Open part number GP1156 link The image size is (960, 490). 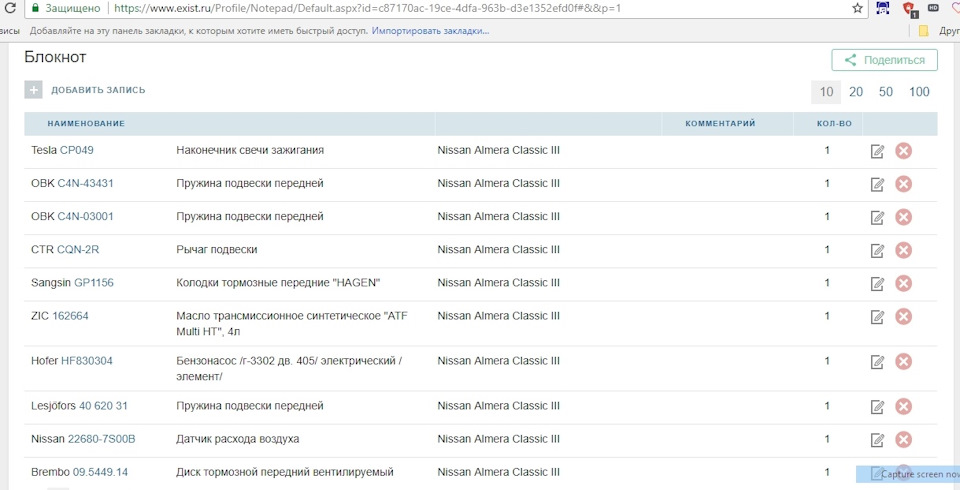(x=94, y=282)
